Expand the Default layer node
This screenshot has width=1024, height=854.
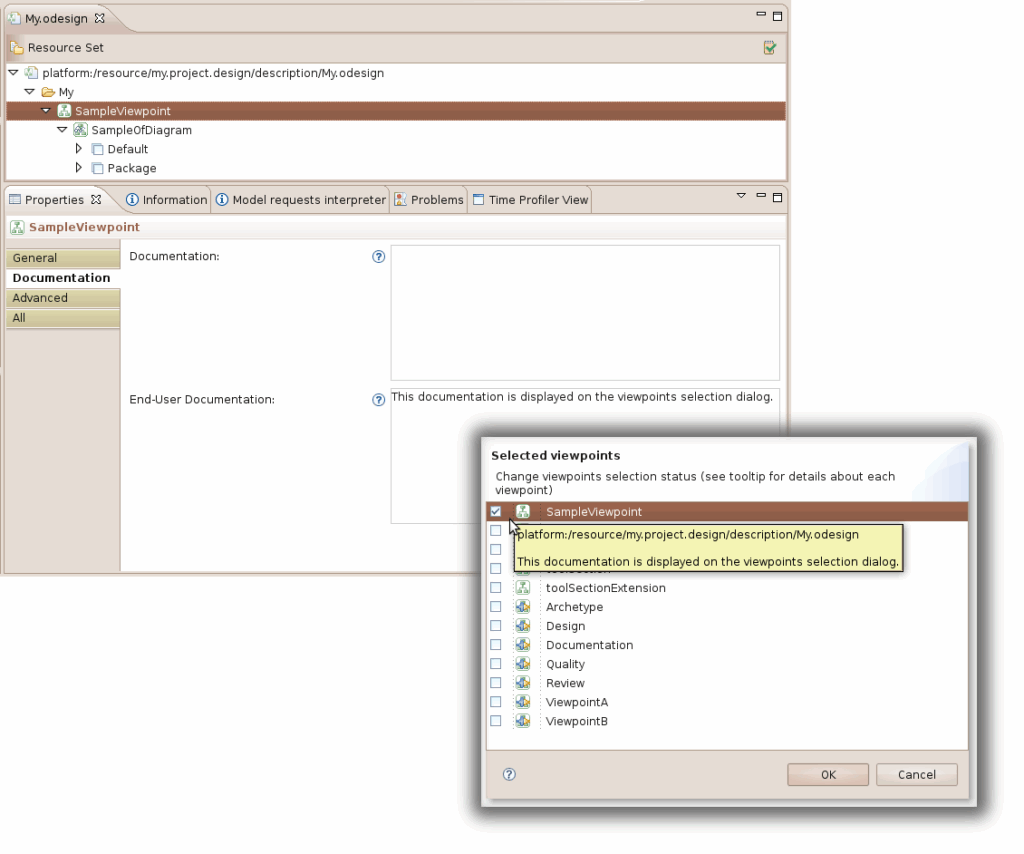coord(79,149)
